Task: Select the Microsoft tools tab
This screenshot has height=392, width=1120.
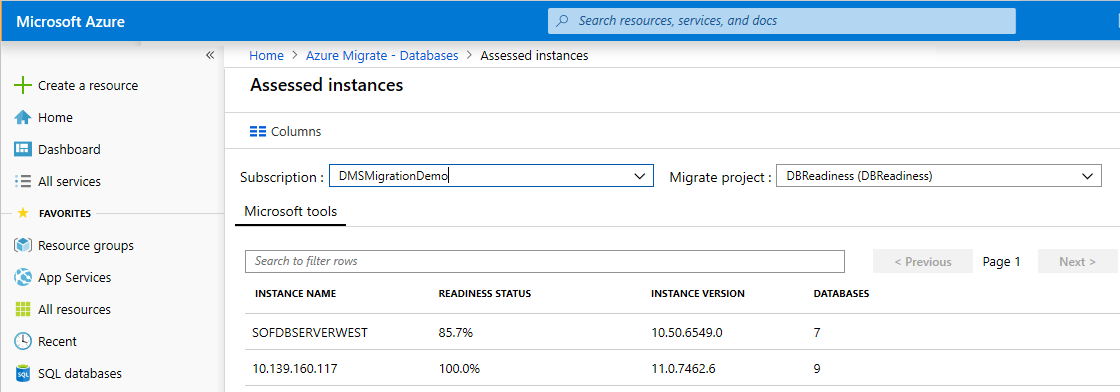Action: (291, 211)
